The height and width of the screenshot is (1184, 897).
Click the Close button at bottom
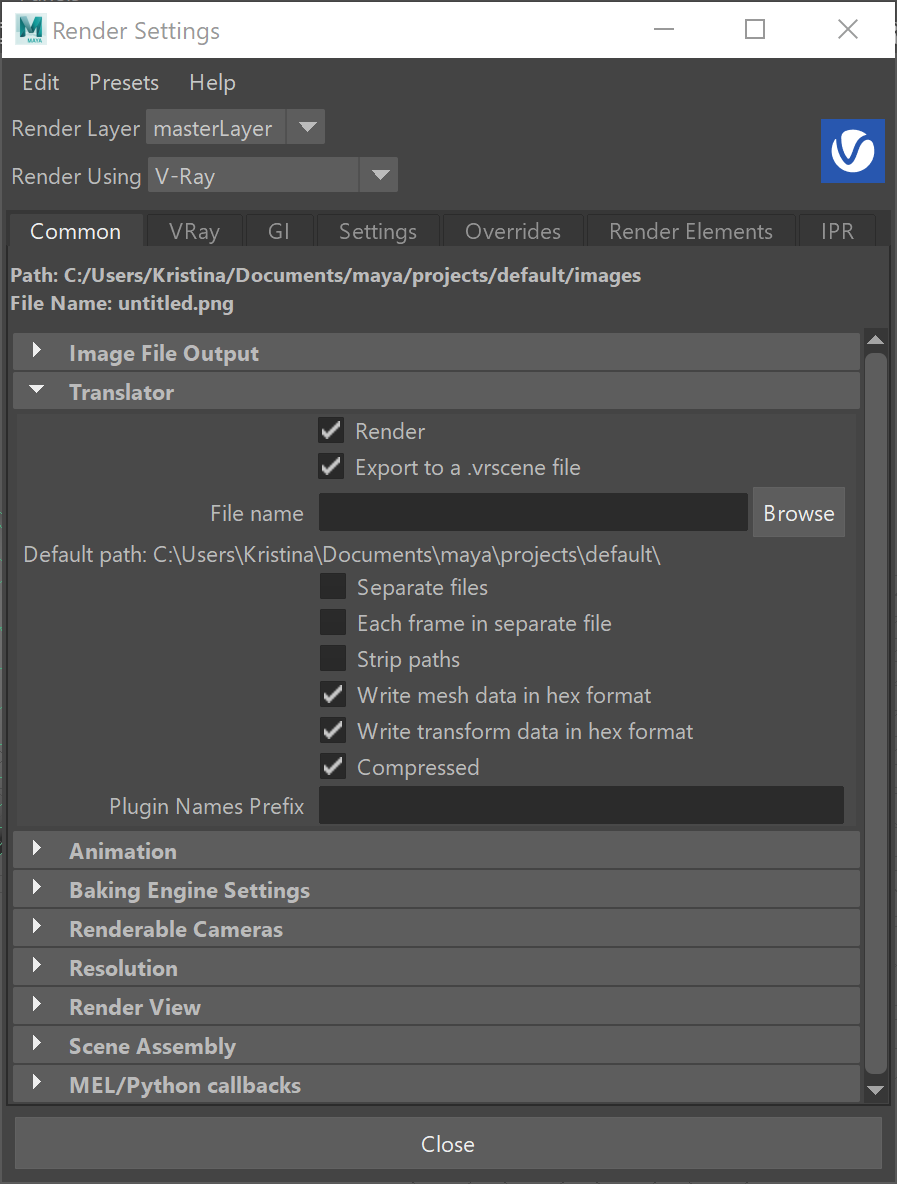click(448, 1143)
